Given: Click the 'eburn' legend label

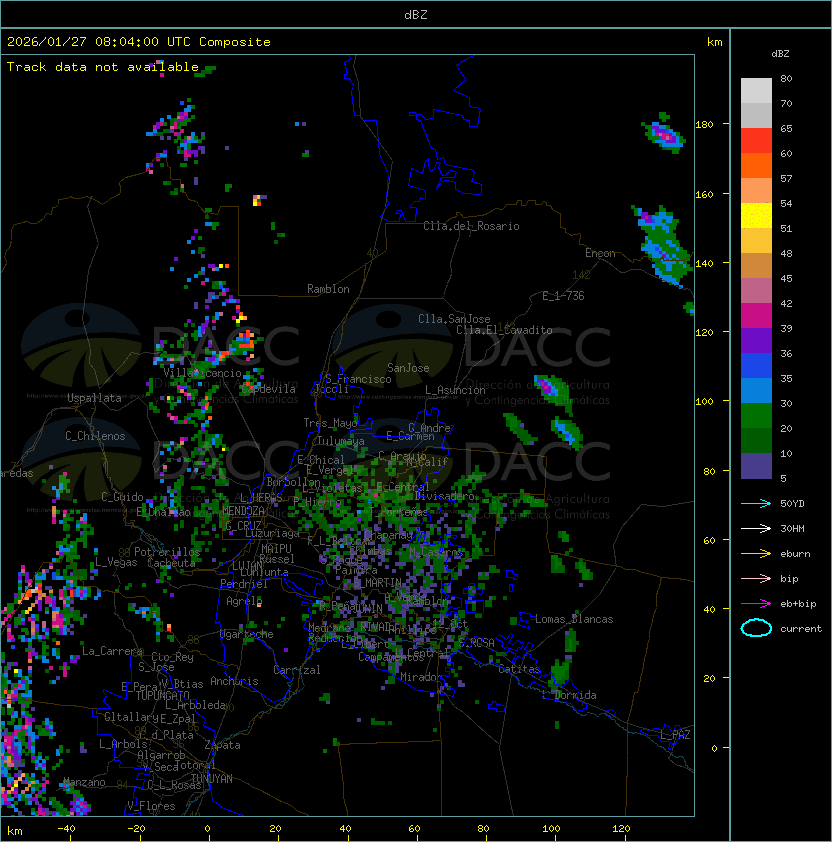Looking at the screenshot, I should [795, 554].
